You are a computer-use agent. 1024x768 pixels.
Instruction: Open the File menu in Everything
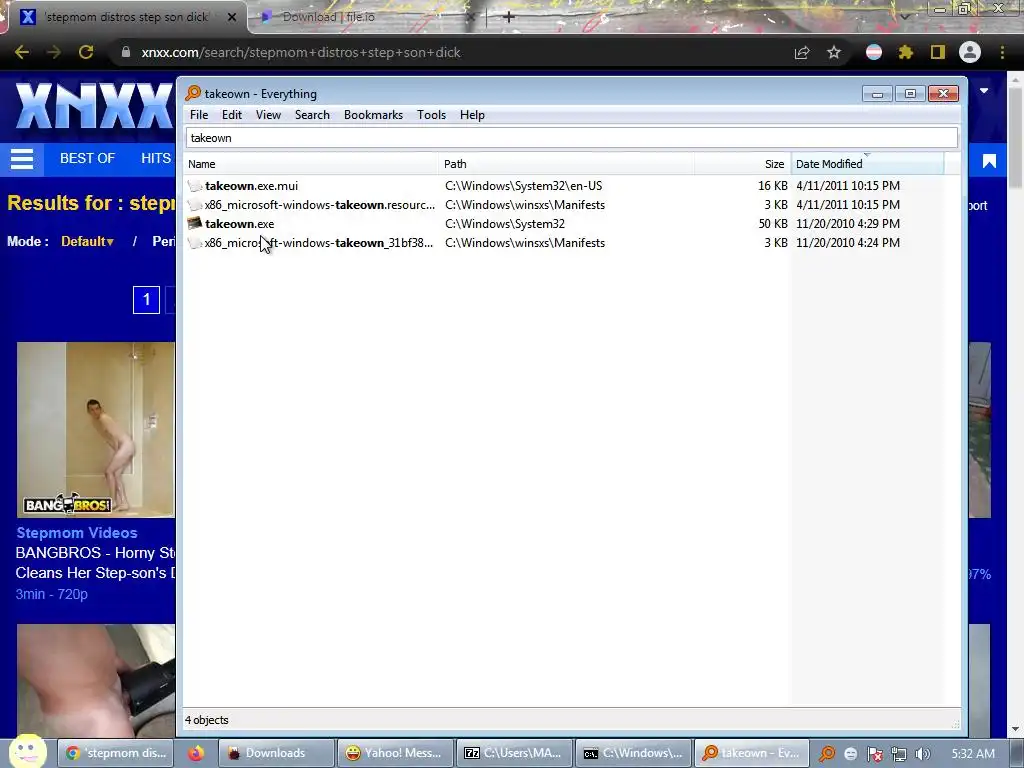[x=199, y=115]
